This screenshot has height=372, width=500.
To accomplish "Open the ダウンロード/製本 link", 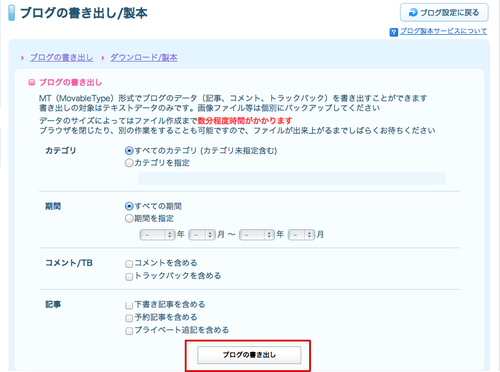I will tap(144, 58).
